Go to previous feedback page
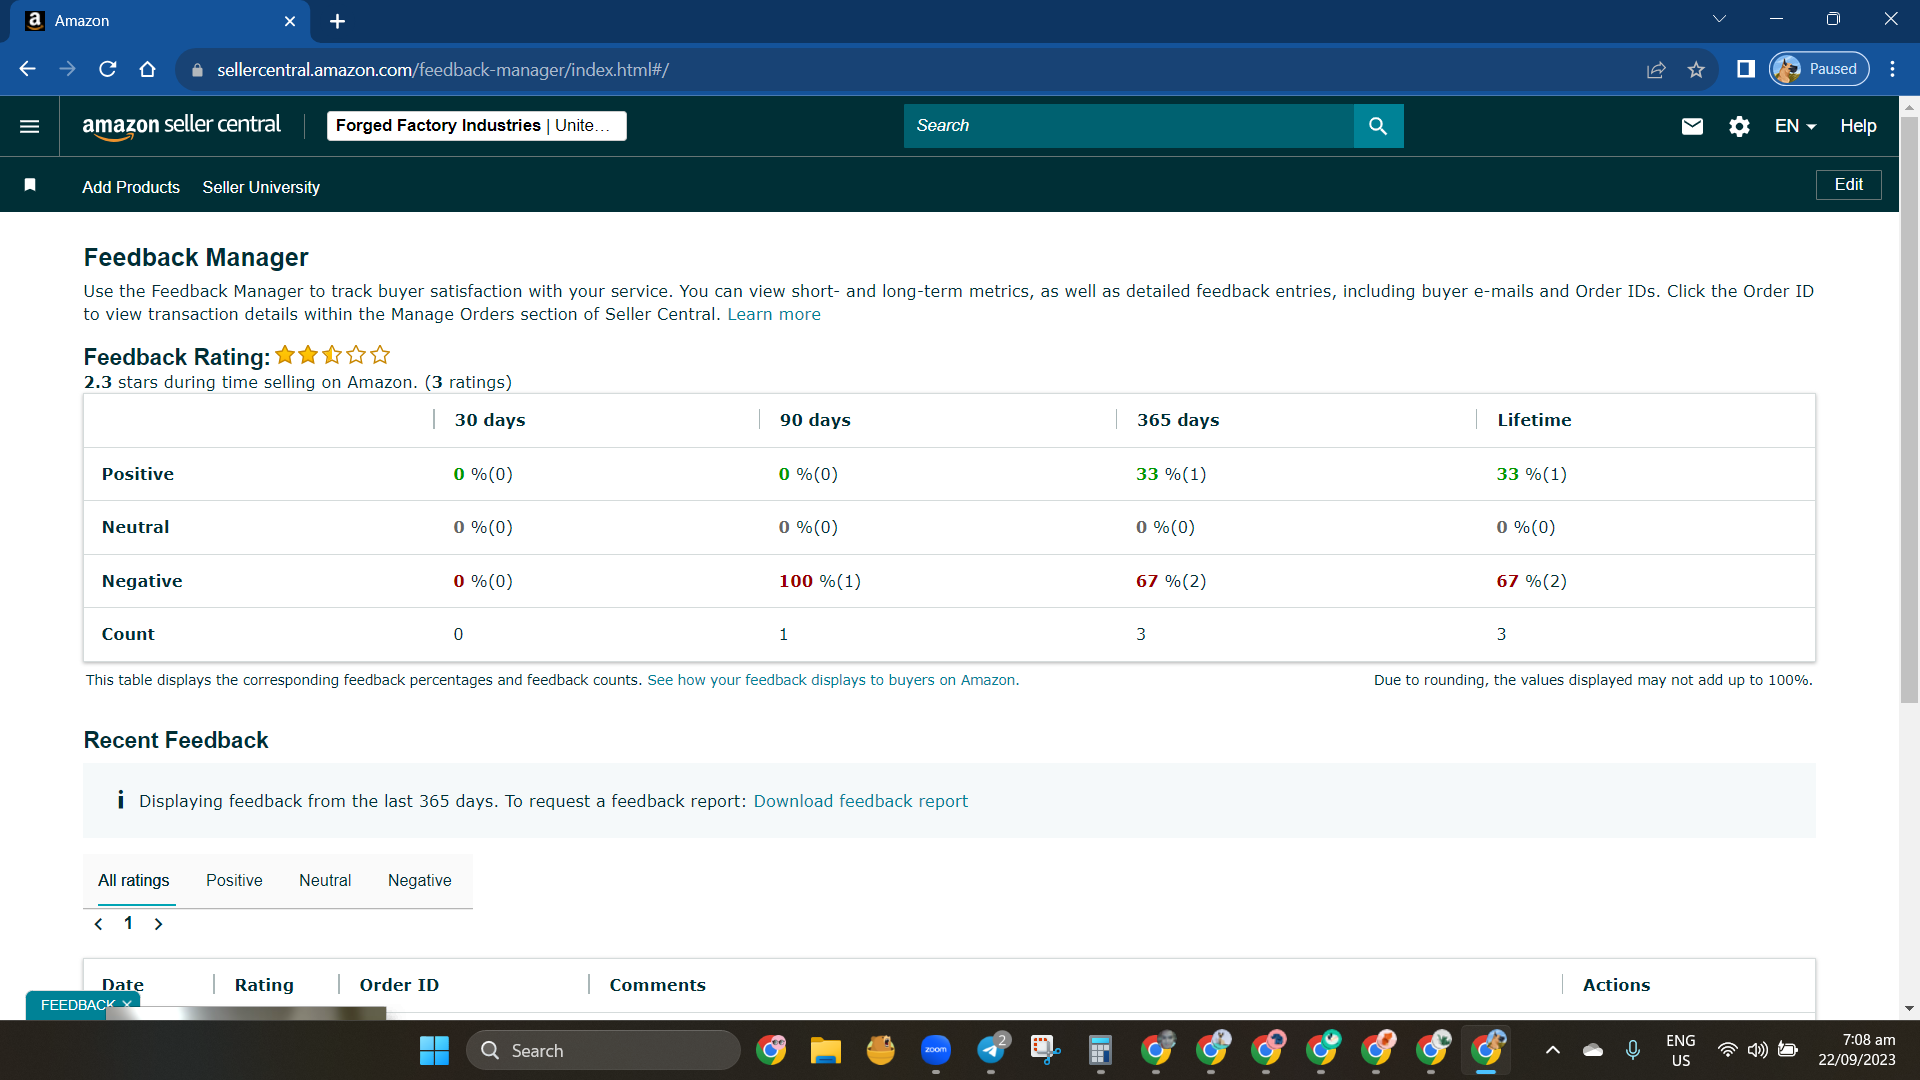 [98, 924]
